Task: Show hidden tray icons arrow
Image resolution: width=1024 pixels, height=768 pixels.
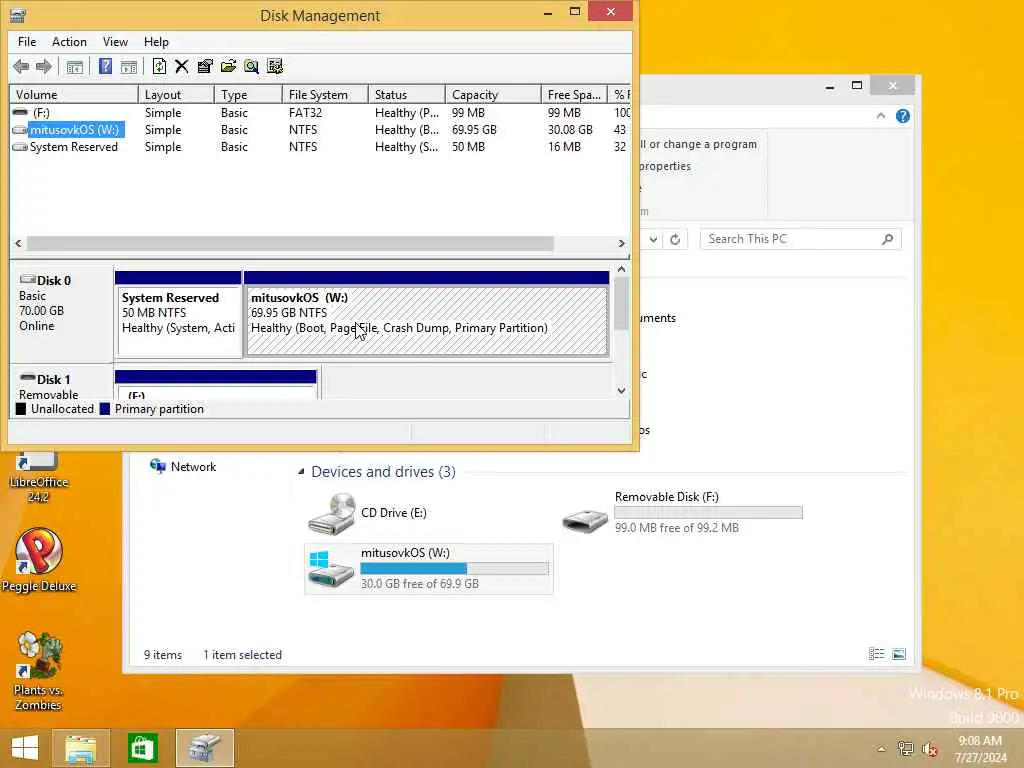Action: point(882,749)
